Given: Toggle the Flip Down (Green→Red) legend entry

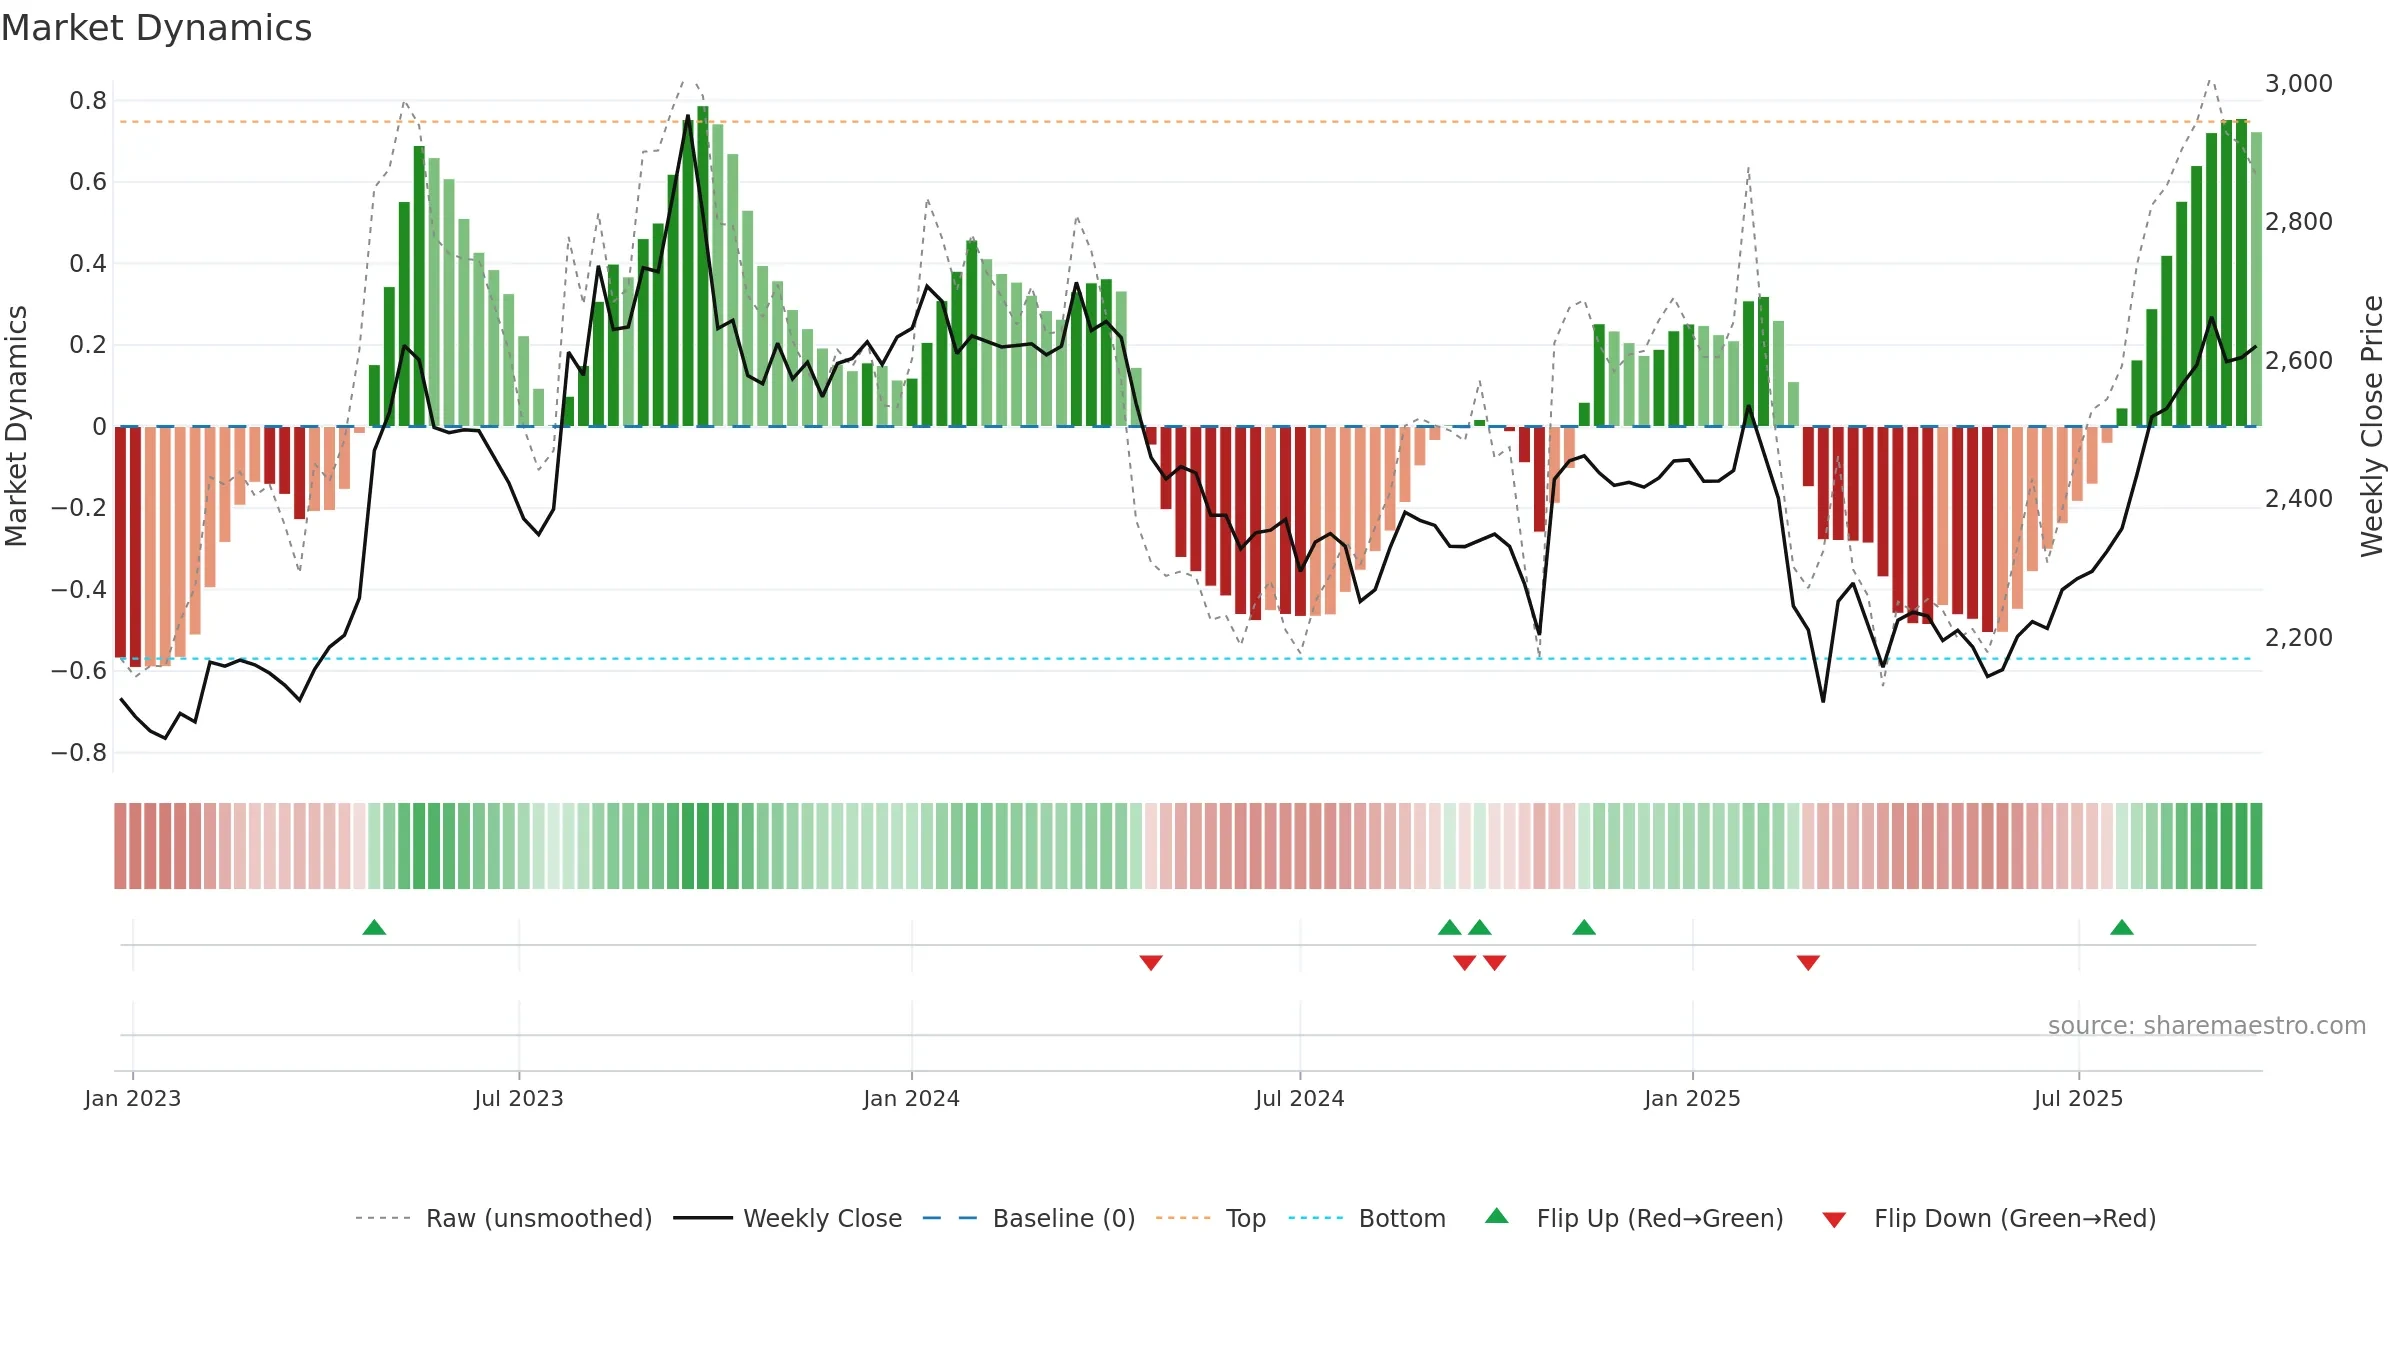Looking at the screenshot, I should pyautogui.click(x=1989, y=1218).
